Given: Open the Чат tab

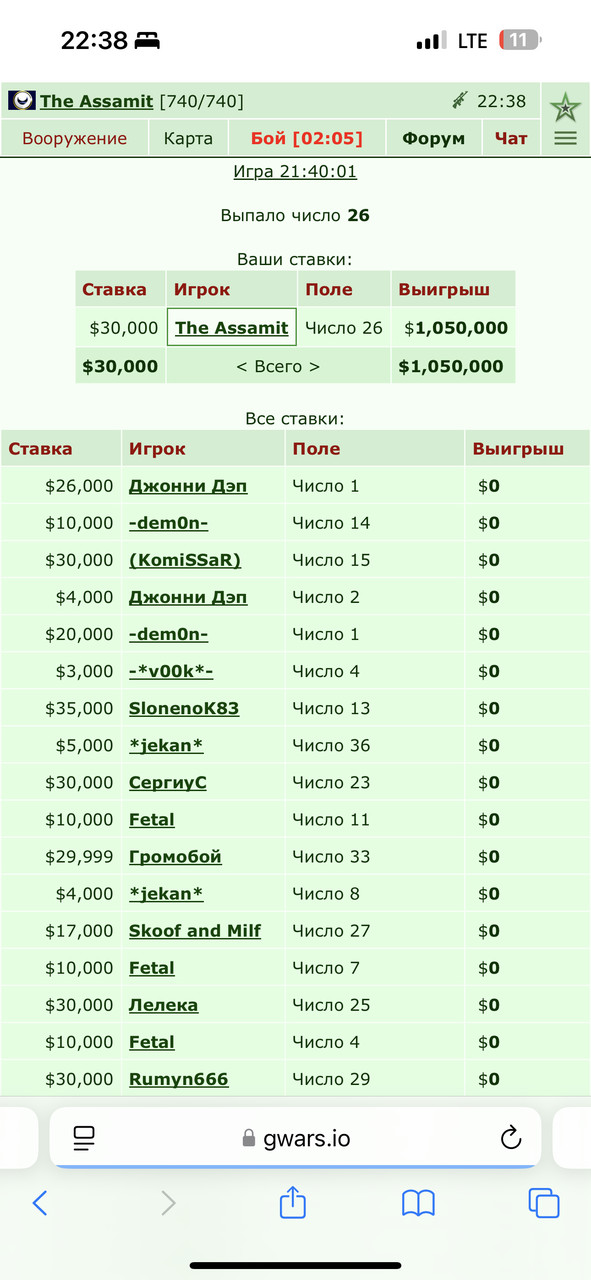Looking at the screenshot, I should pos(511,138).
